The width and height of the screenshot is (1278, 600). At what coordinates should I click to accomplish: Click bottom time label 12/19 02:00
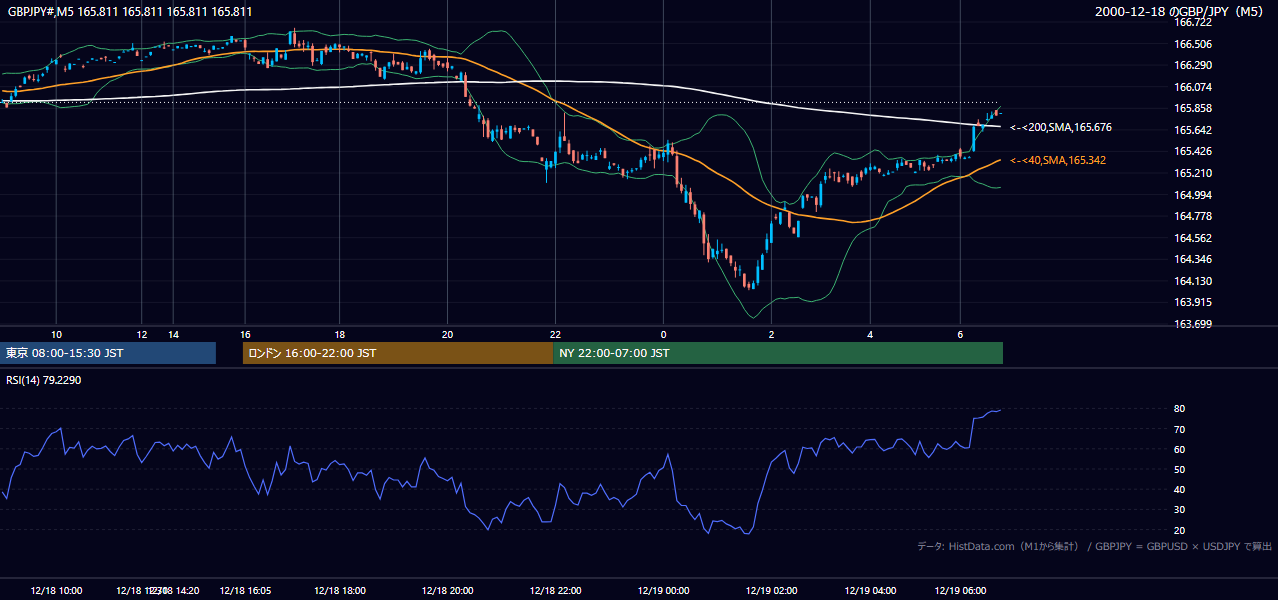[x=771, y=590]
